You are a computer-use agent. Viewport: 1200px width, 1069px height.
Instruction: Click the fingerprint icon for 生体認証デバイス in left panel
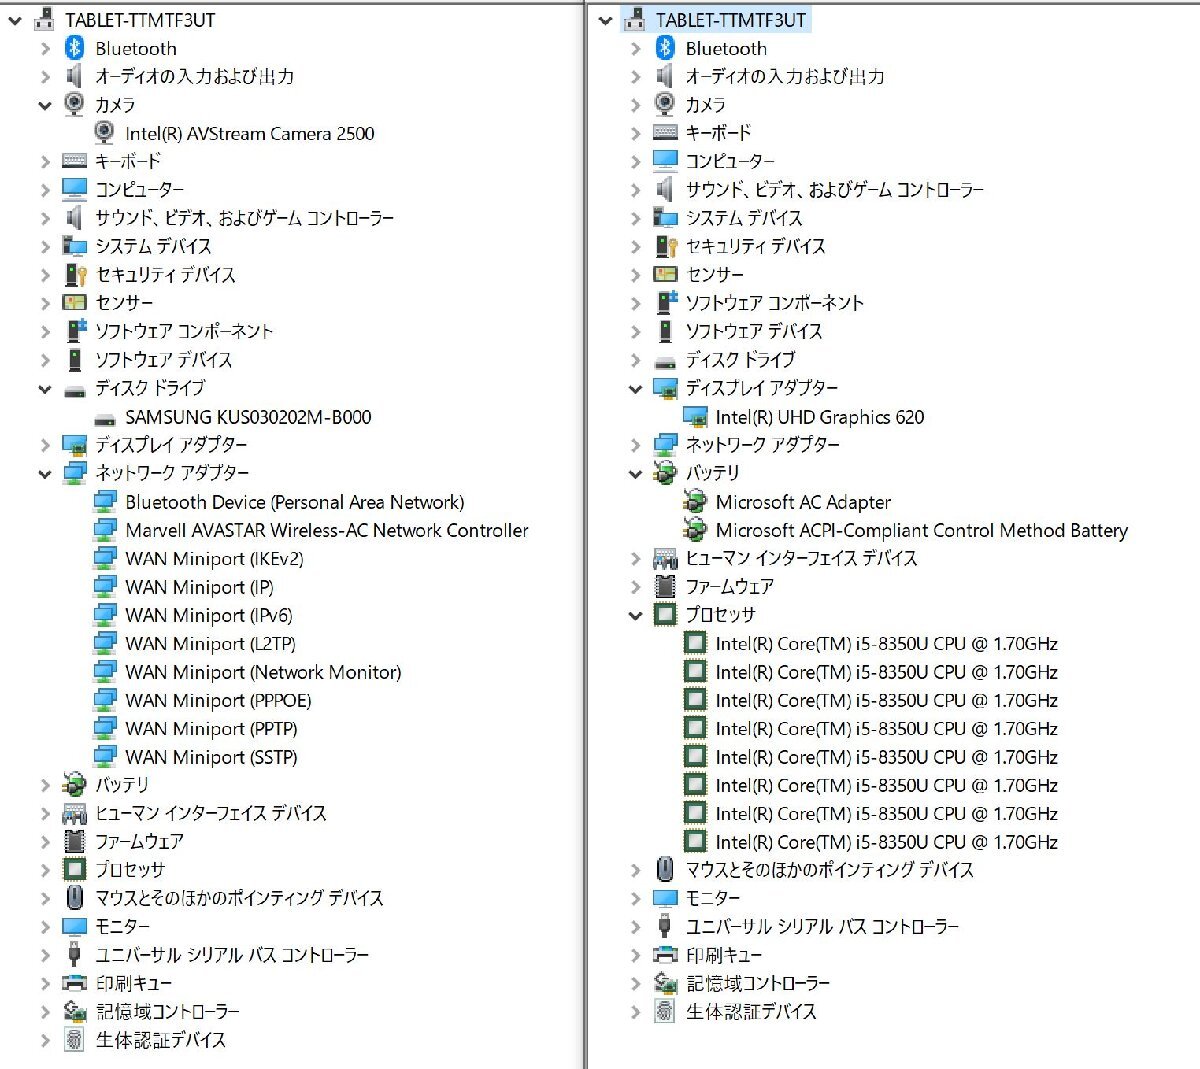click(x=74, y=1040)
